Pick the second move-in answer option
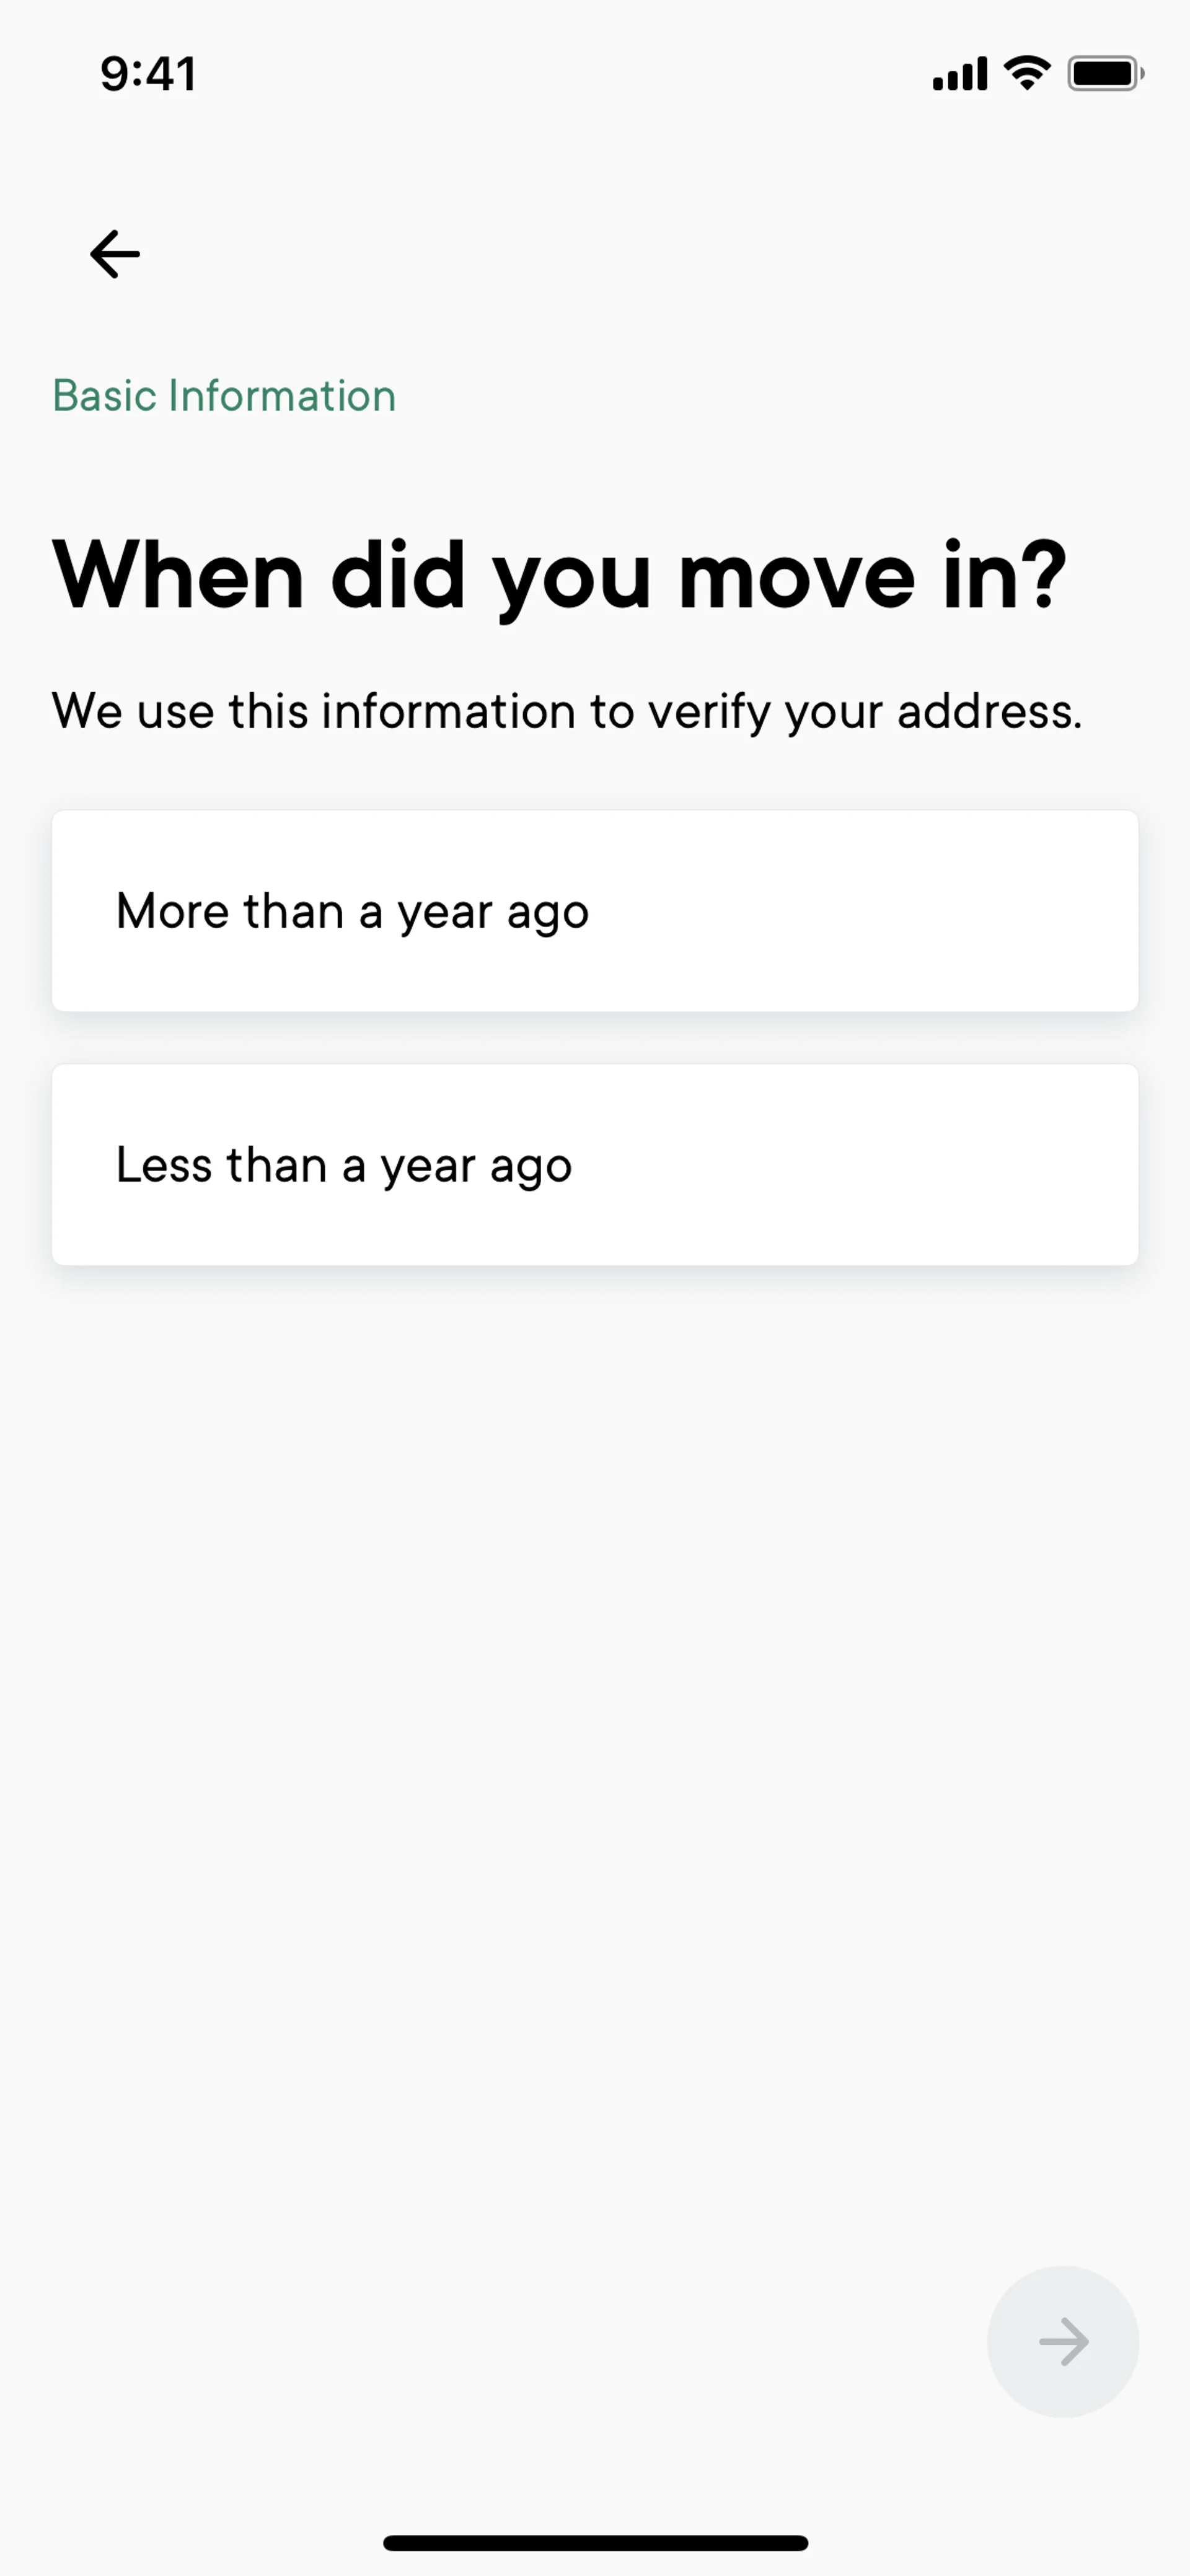Image resolution: width=1190 pixels, height=2576 pixels. (x=595, y=1165)
